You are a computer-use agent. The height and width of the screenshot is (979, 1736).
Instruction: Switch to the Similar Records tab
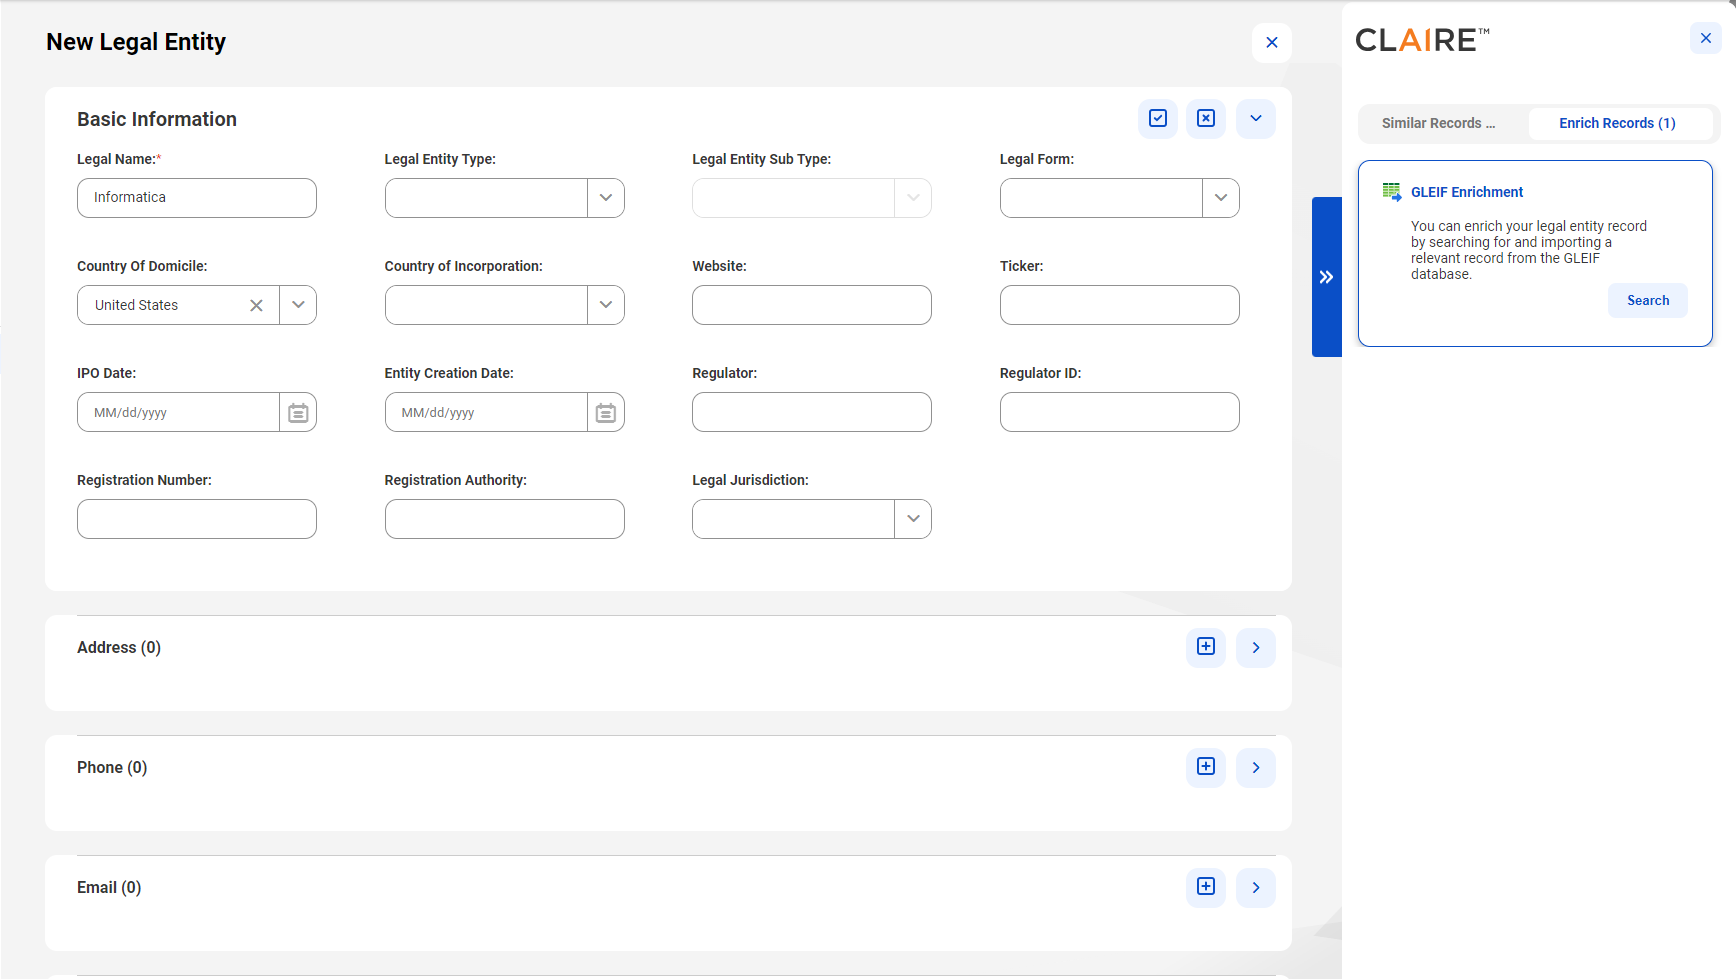point(1439,123)
